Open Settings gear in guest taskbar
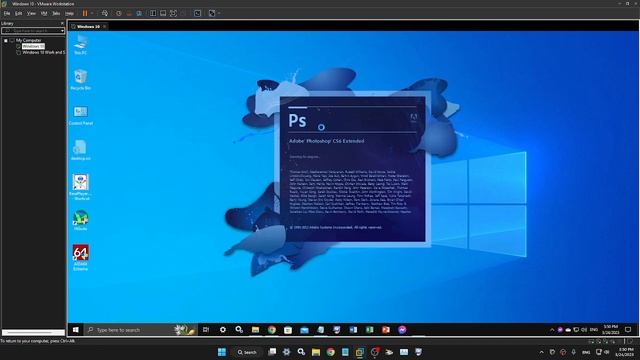This screenshot has height=360, width=640. (x=222, y=330)
